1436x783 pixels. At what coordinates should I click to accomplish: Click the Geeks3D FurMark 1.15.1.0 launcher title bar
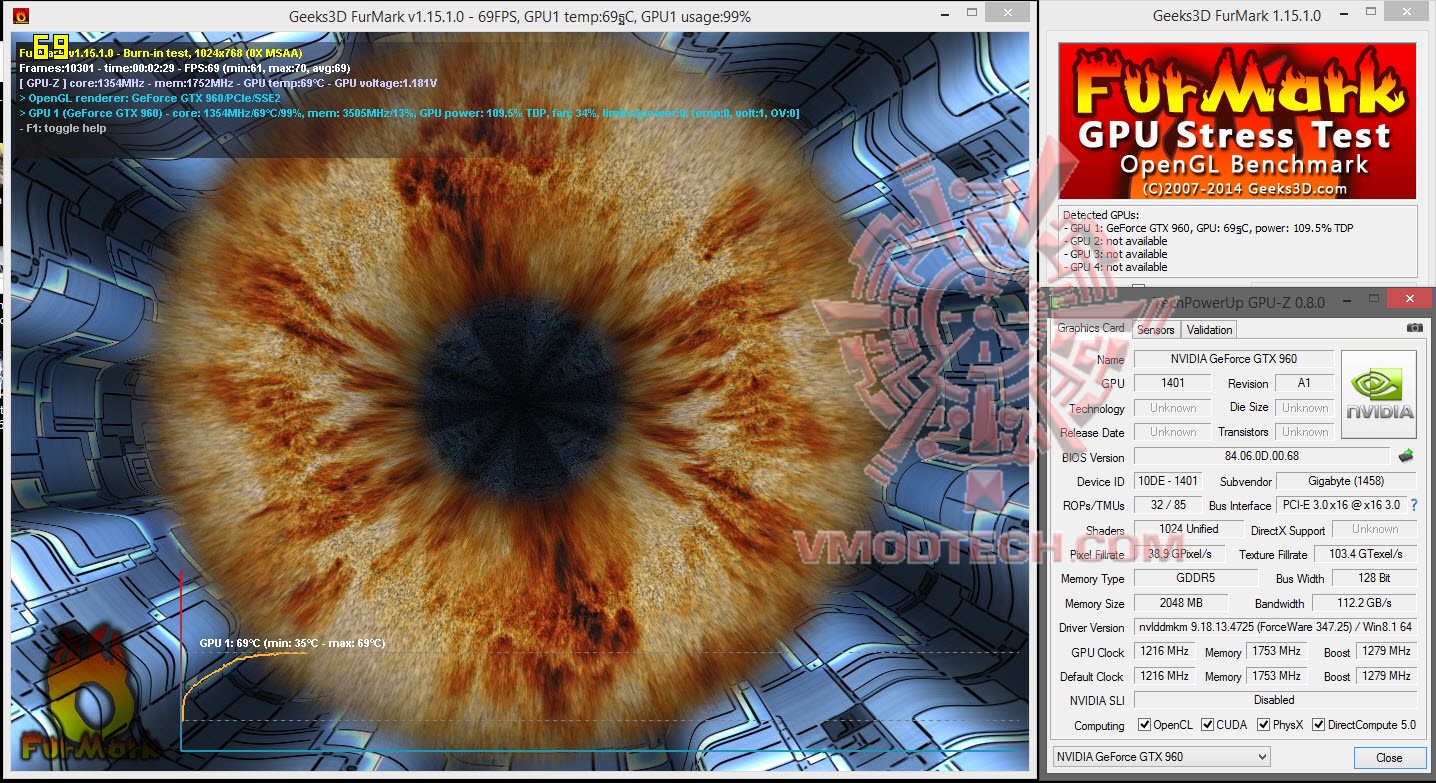click(1236, 16)
